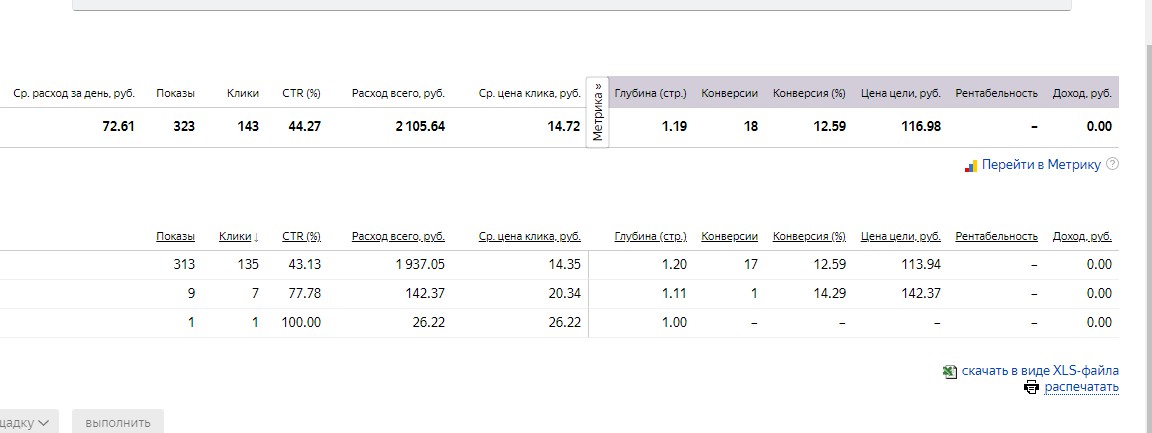Sort by Ср. цена клика, руб. header

(x=530, y=236)
